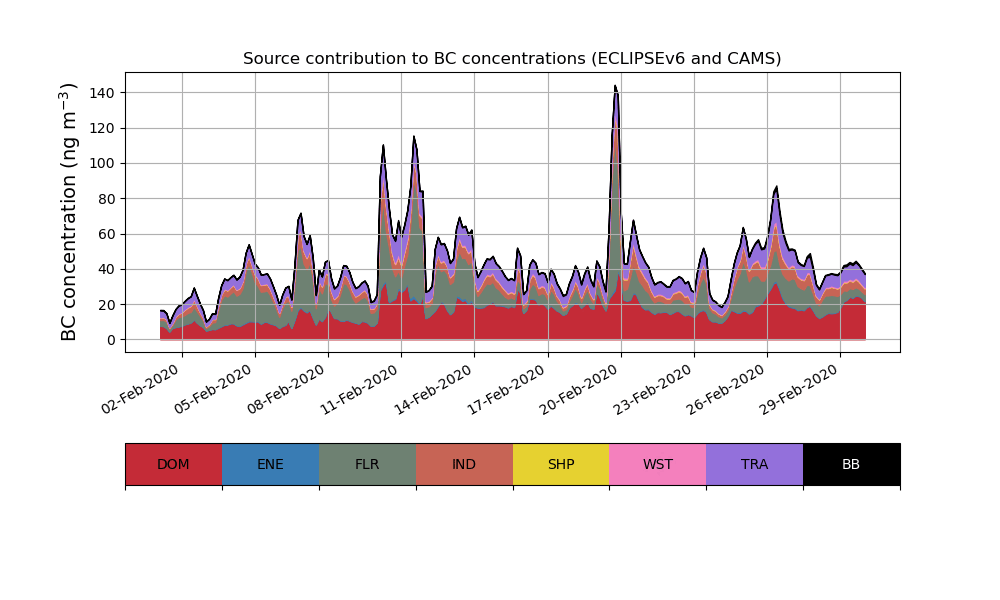Click the purple TRA legend swatch
Image resolution: width=1000 pixels, height=600 pixels.
click(754, 464)
